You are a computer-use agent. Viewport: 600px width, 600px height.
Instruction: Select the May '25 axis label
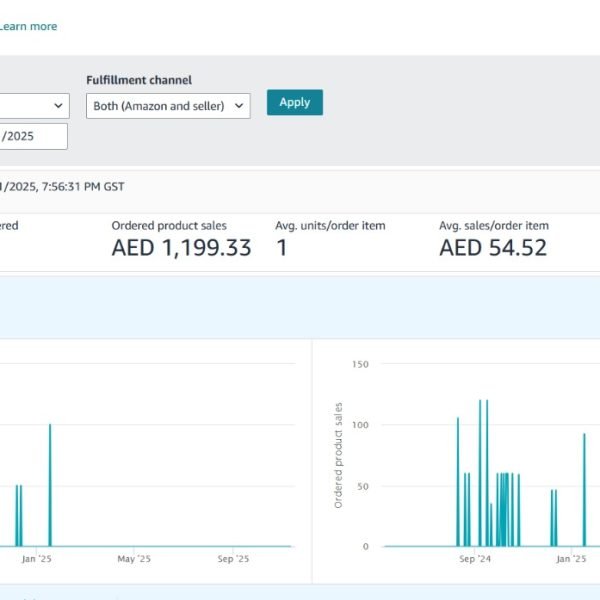133,559
